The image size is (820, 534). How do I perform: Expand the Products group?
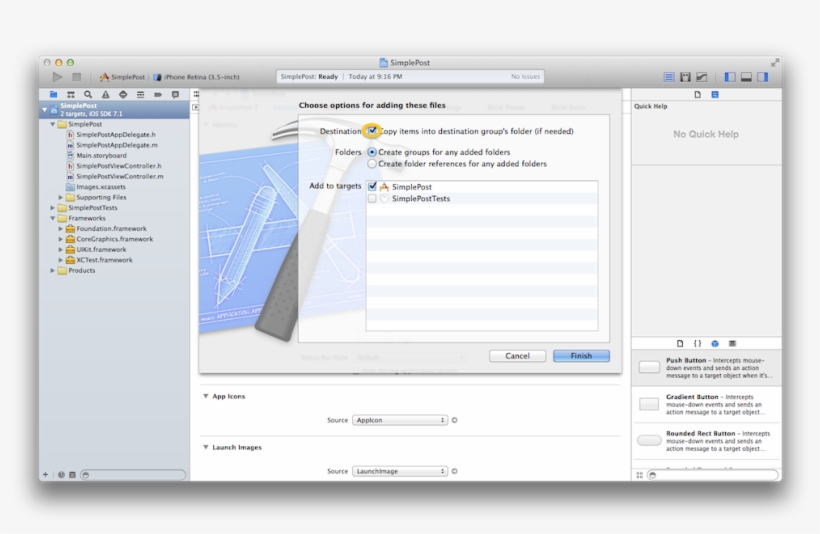[x=53, y=271]
